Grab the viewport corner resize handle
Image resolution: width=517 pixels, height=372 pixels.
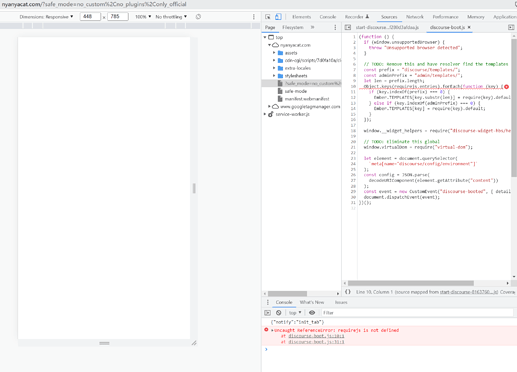[194, 343]
